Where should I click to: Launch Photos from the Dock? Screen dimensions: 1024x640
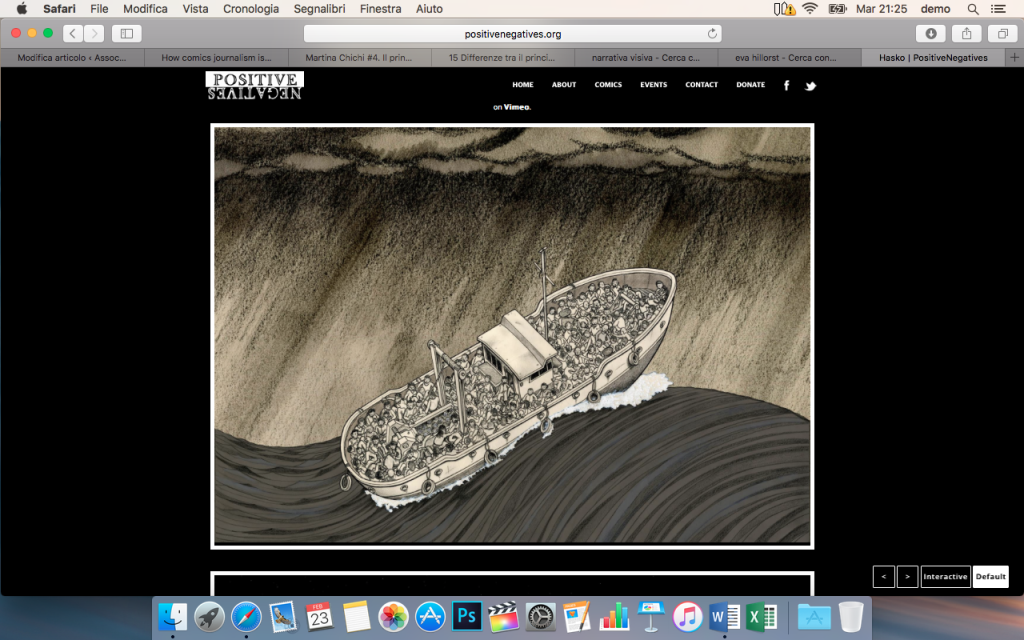click(393, 616)
